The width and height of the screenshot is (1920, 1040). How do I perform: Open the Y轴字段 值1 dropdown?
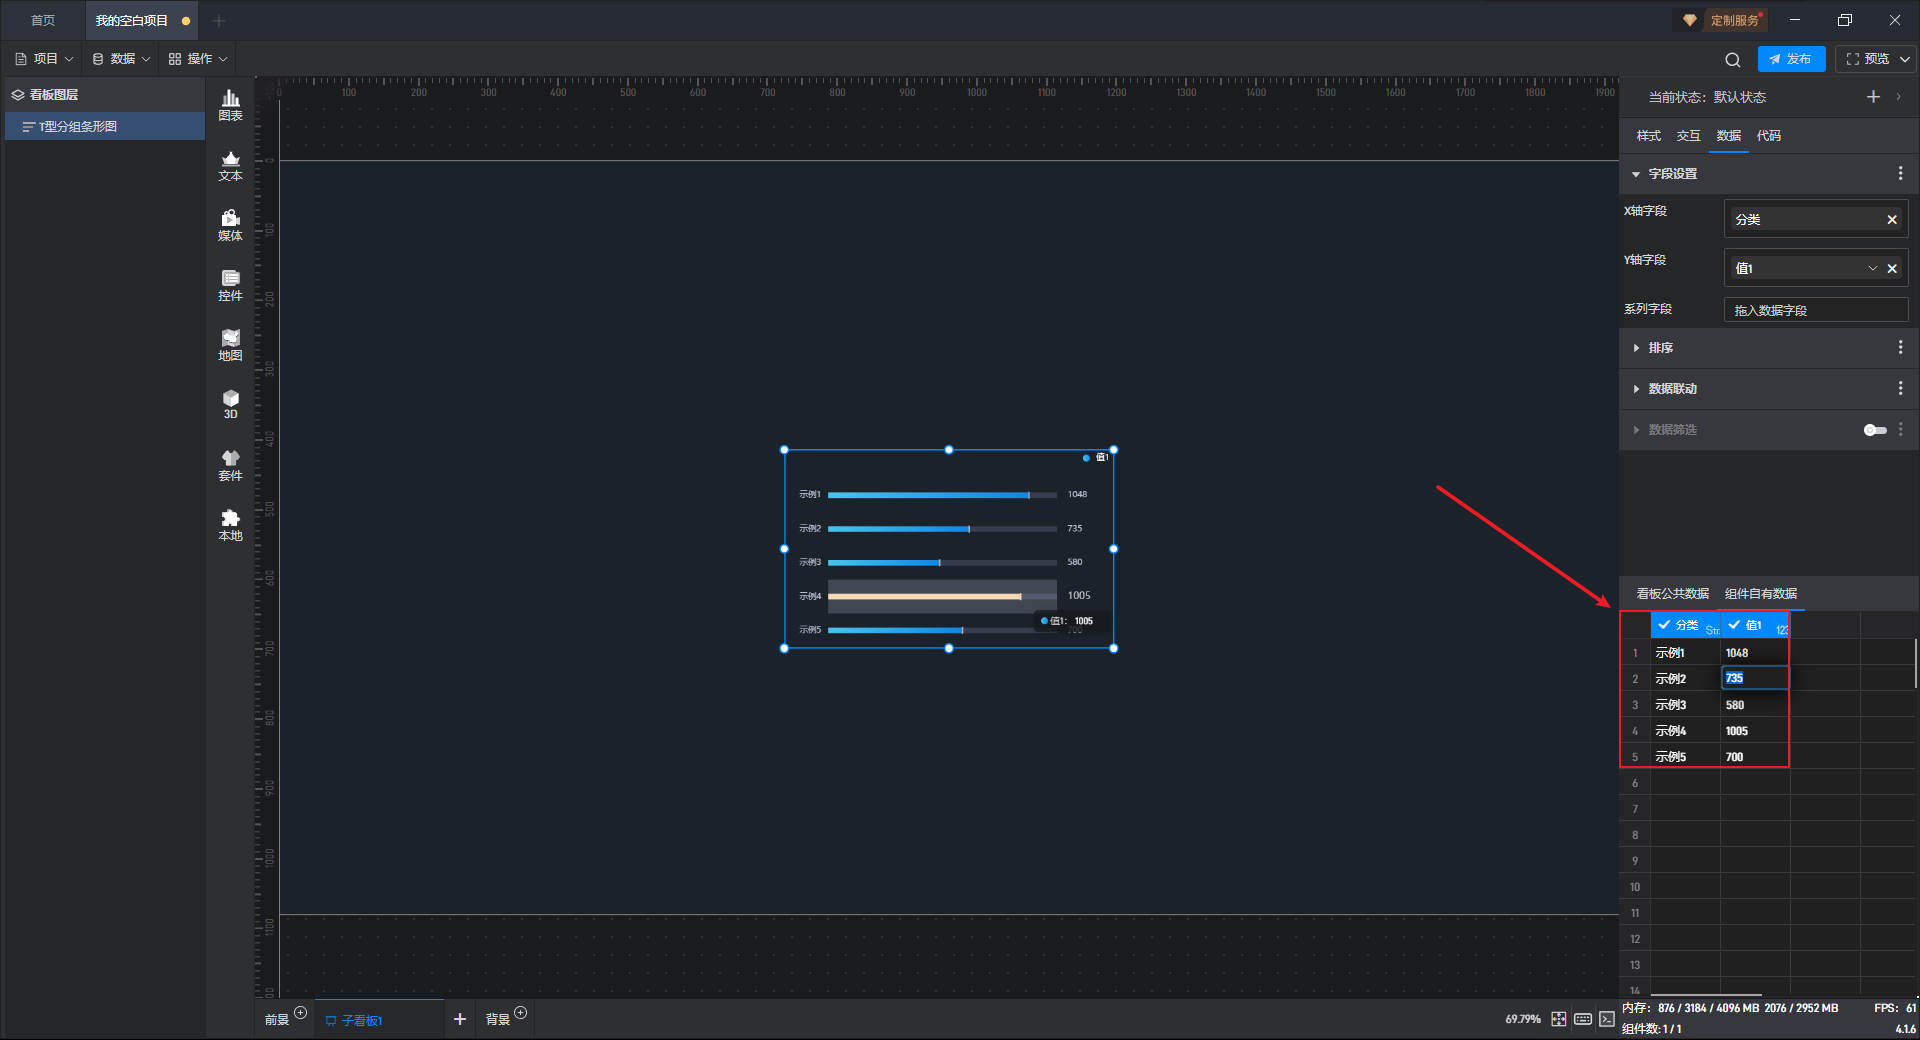[1873, 268]
